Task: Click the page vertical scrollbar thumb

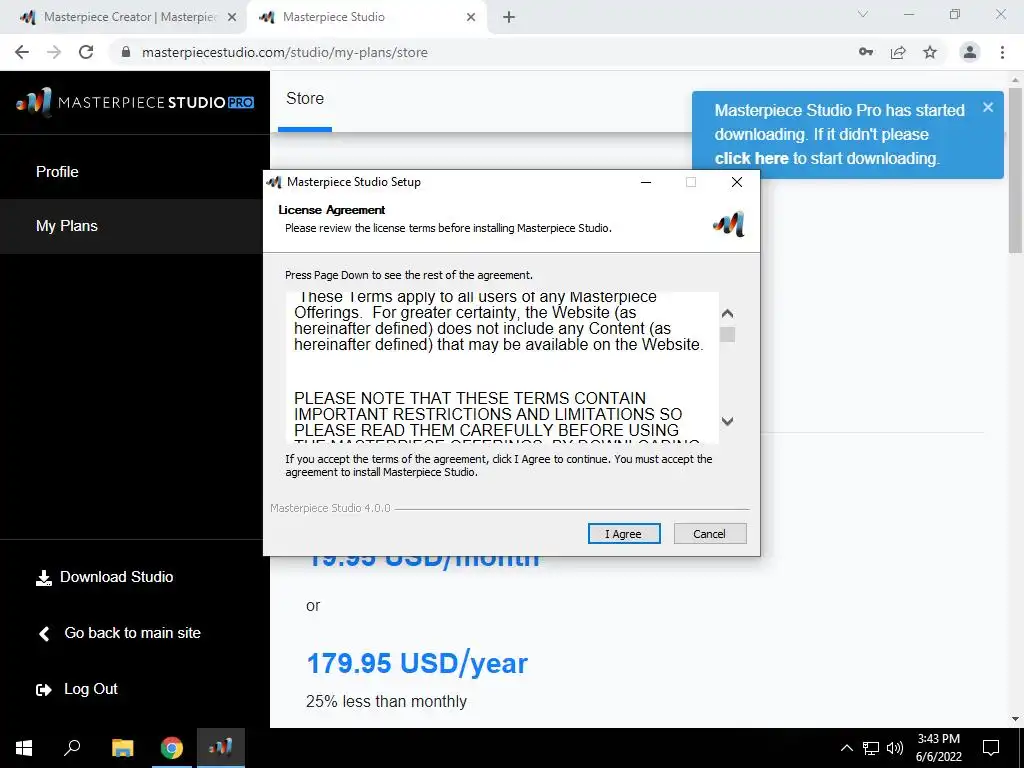Action: tap(1015, 170)
